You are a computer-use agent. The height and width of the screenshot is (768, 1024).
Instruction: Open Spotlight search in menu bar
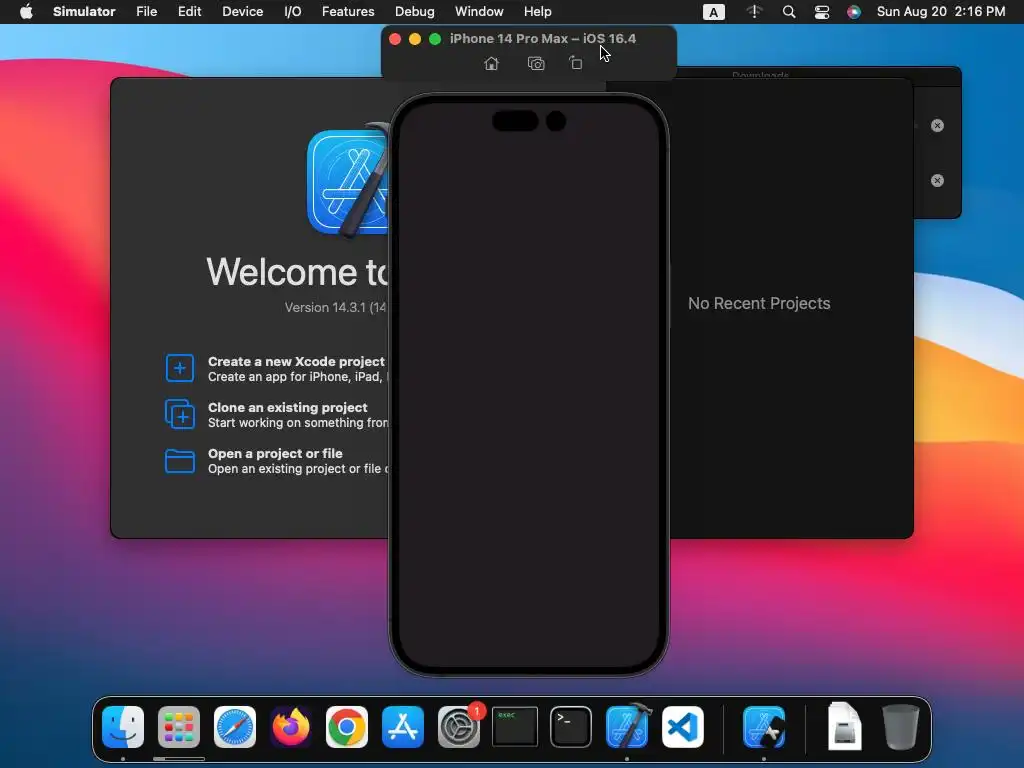pyautogui.click(x=789, y=12)
